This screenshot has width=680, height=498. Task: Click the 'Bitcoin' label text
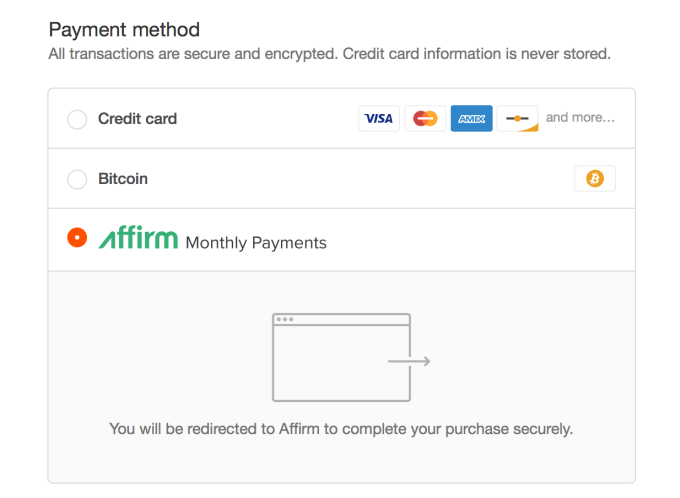tap(123, 179)
